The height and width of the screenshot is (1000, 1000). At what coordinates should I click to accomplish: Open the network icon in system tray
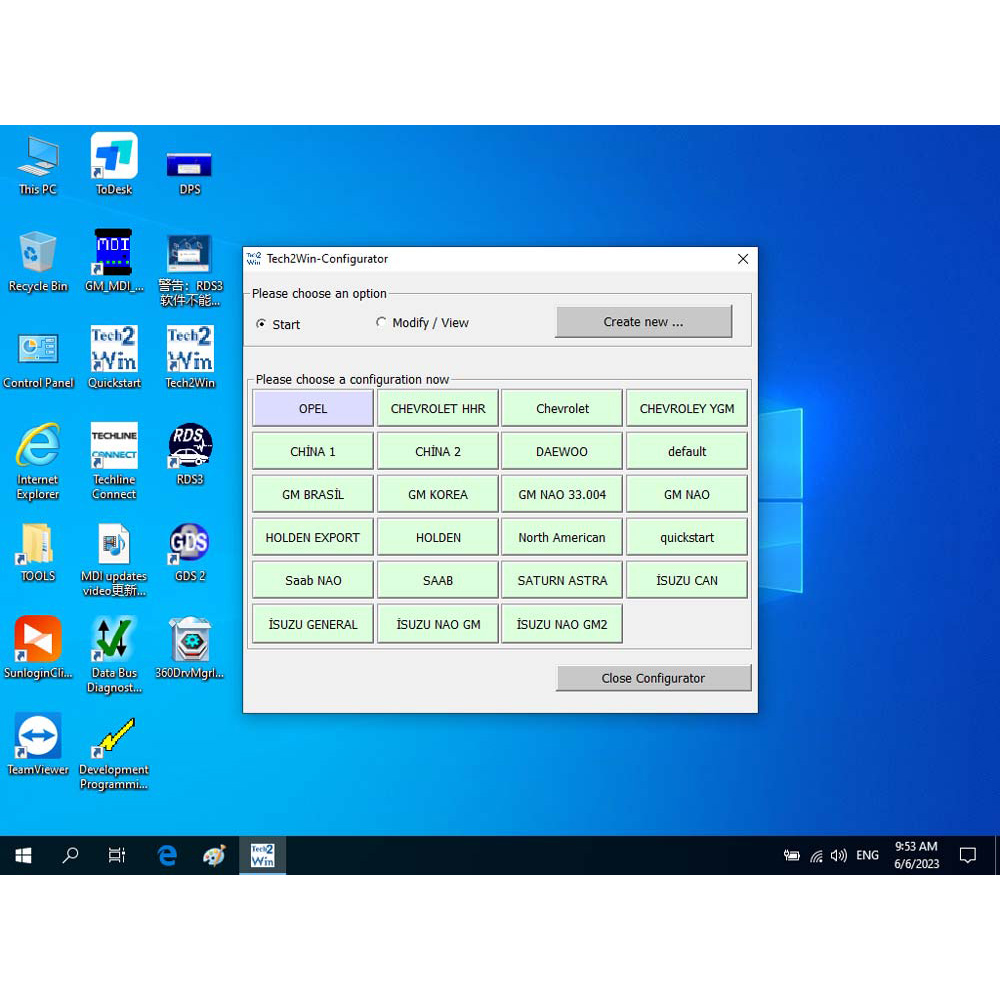coord(816,856)
